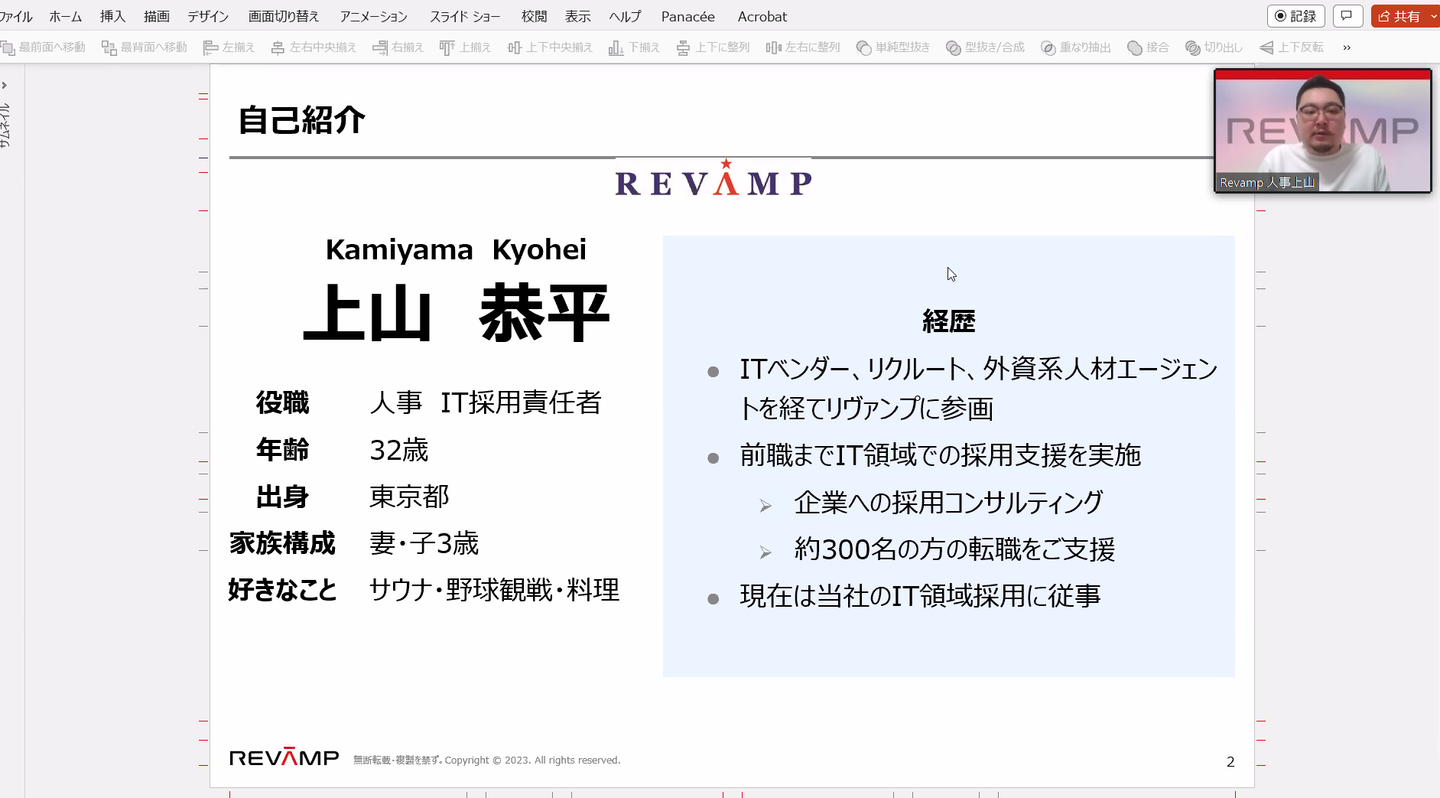Click the 共有 share button

coord(1399,16)
